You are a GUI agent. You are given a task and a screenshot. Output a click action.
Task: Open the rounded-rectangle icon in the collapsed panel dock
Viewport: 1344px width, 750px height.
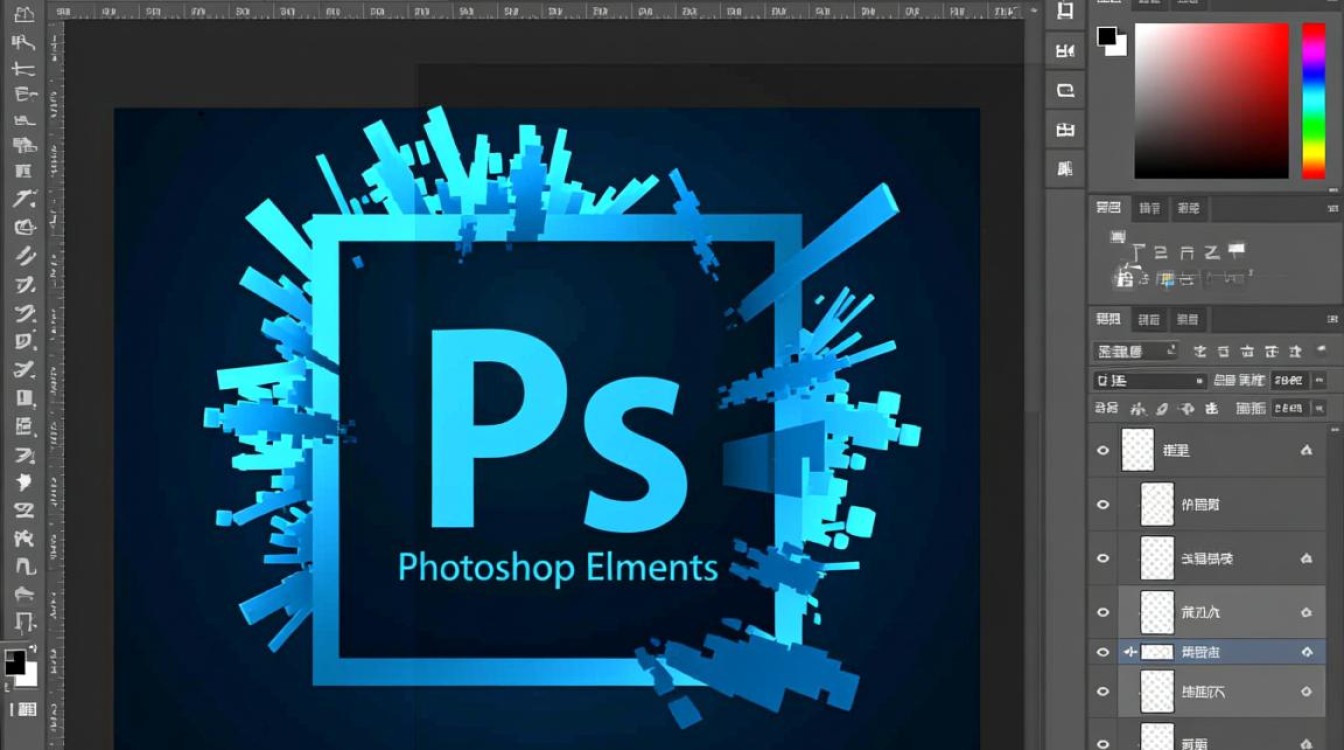1066,90
